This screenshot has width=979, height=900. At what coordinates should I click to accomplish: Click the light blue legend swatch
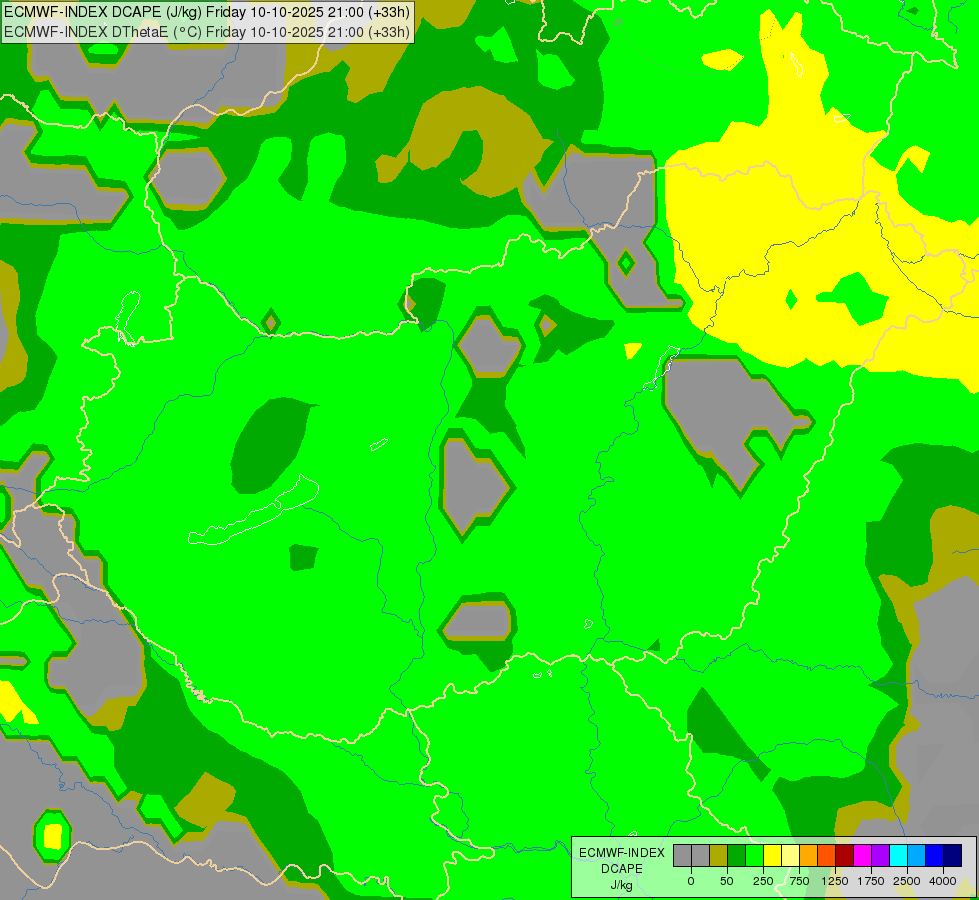[917, 855]
